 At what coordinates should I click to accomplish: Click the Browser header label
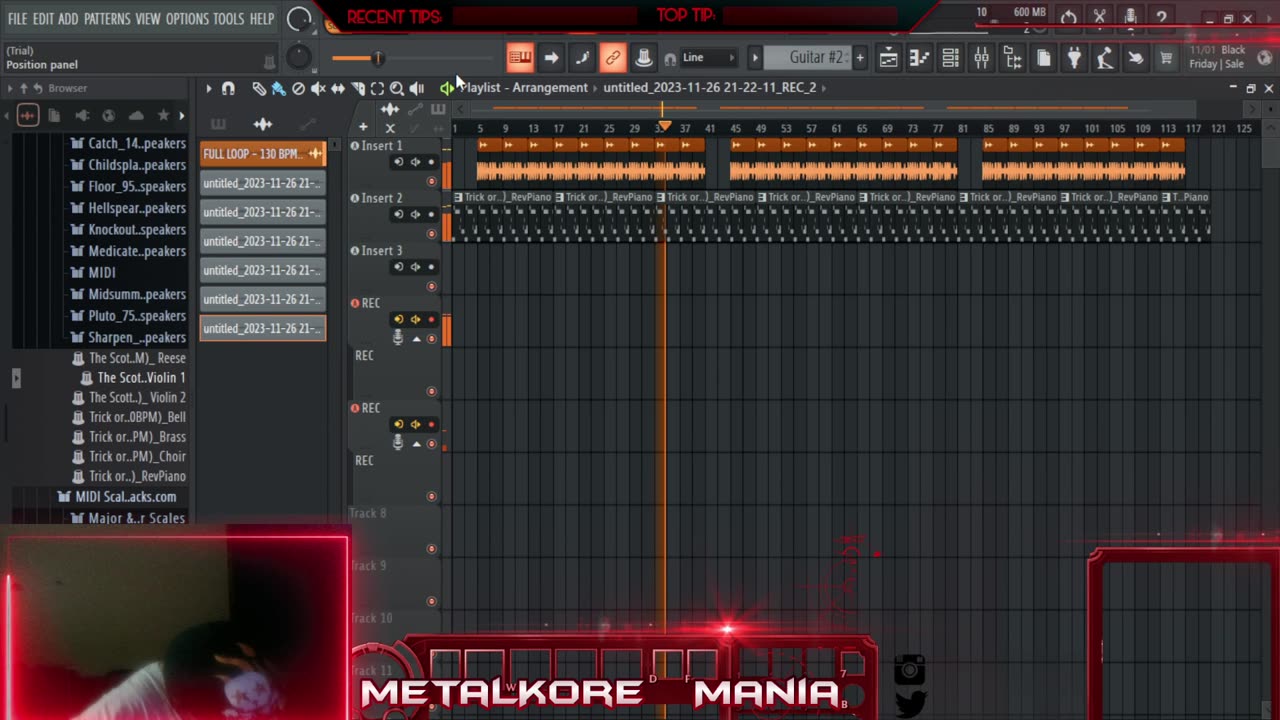click(68, 88)
